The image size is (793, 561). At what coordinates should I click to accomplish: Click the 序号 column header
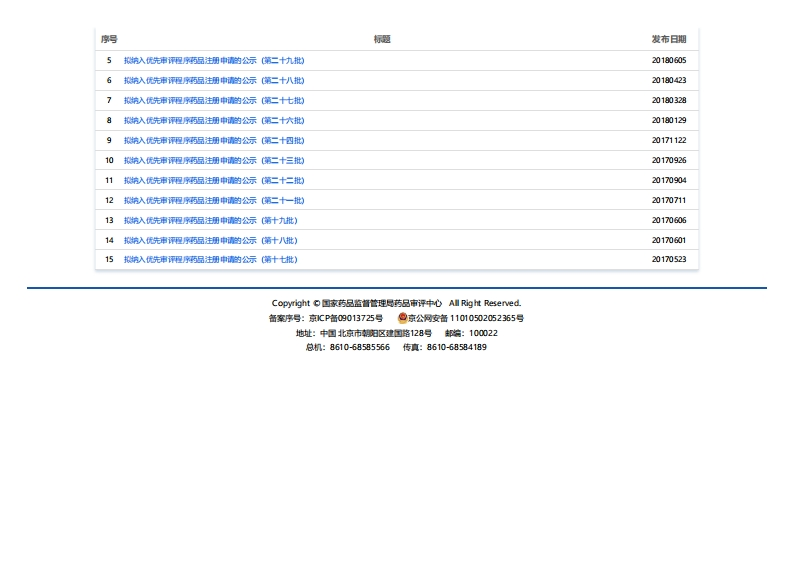click(109, 40)
